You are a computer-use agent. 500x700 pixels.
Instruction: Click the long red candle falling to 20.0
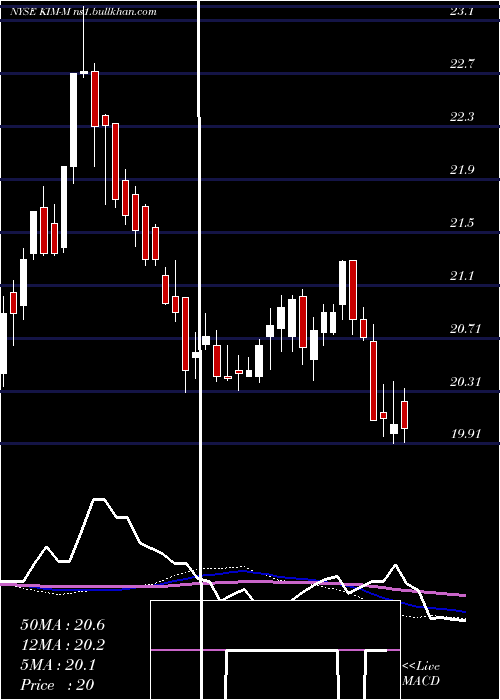[x=373, y=380]
